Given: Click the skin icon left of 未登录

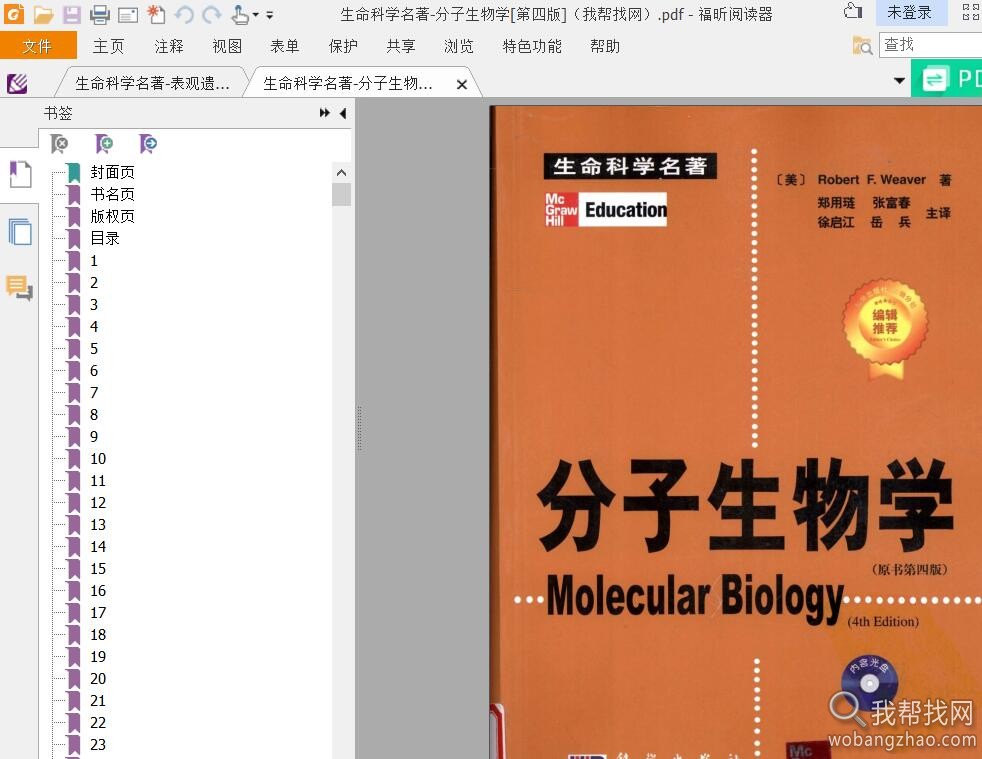Looking at the screenshot, I should 853,11.
